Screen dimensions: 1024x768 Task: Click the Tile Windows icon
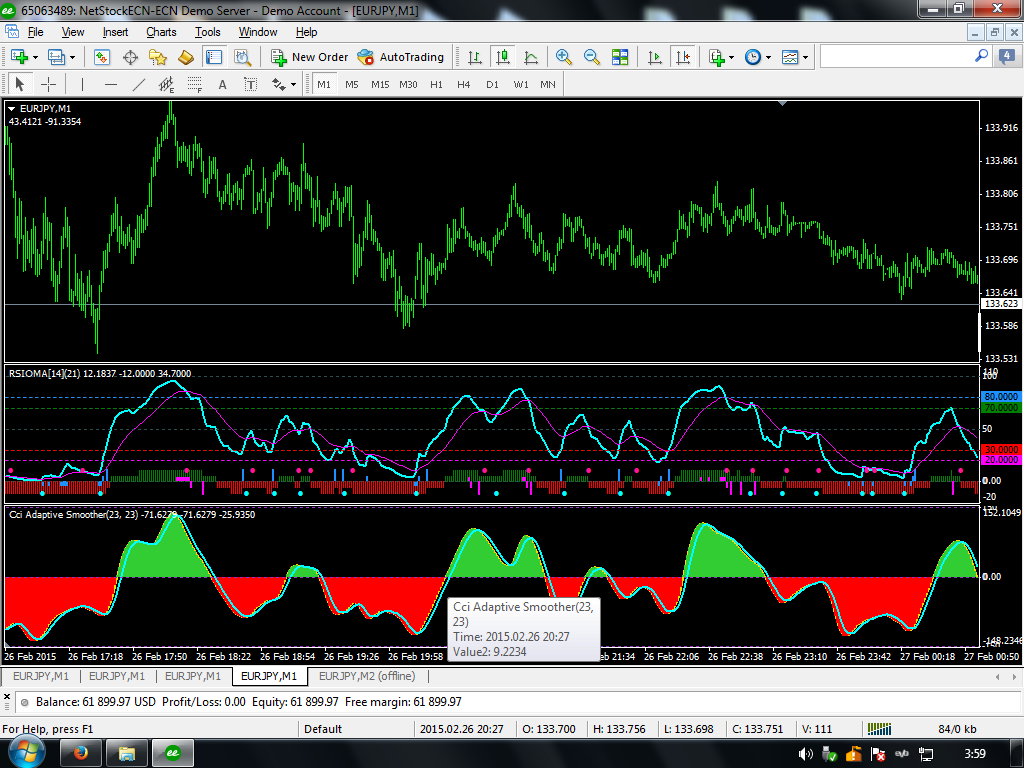[620, 57]
